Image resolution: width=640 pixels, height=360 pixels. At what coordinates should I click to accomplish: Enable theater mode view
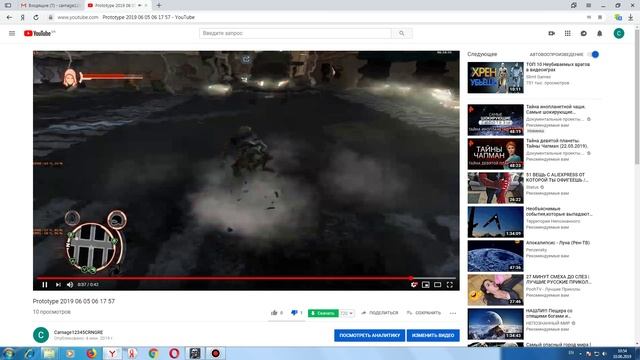438,284
